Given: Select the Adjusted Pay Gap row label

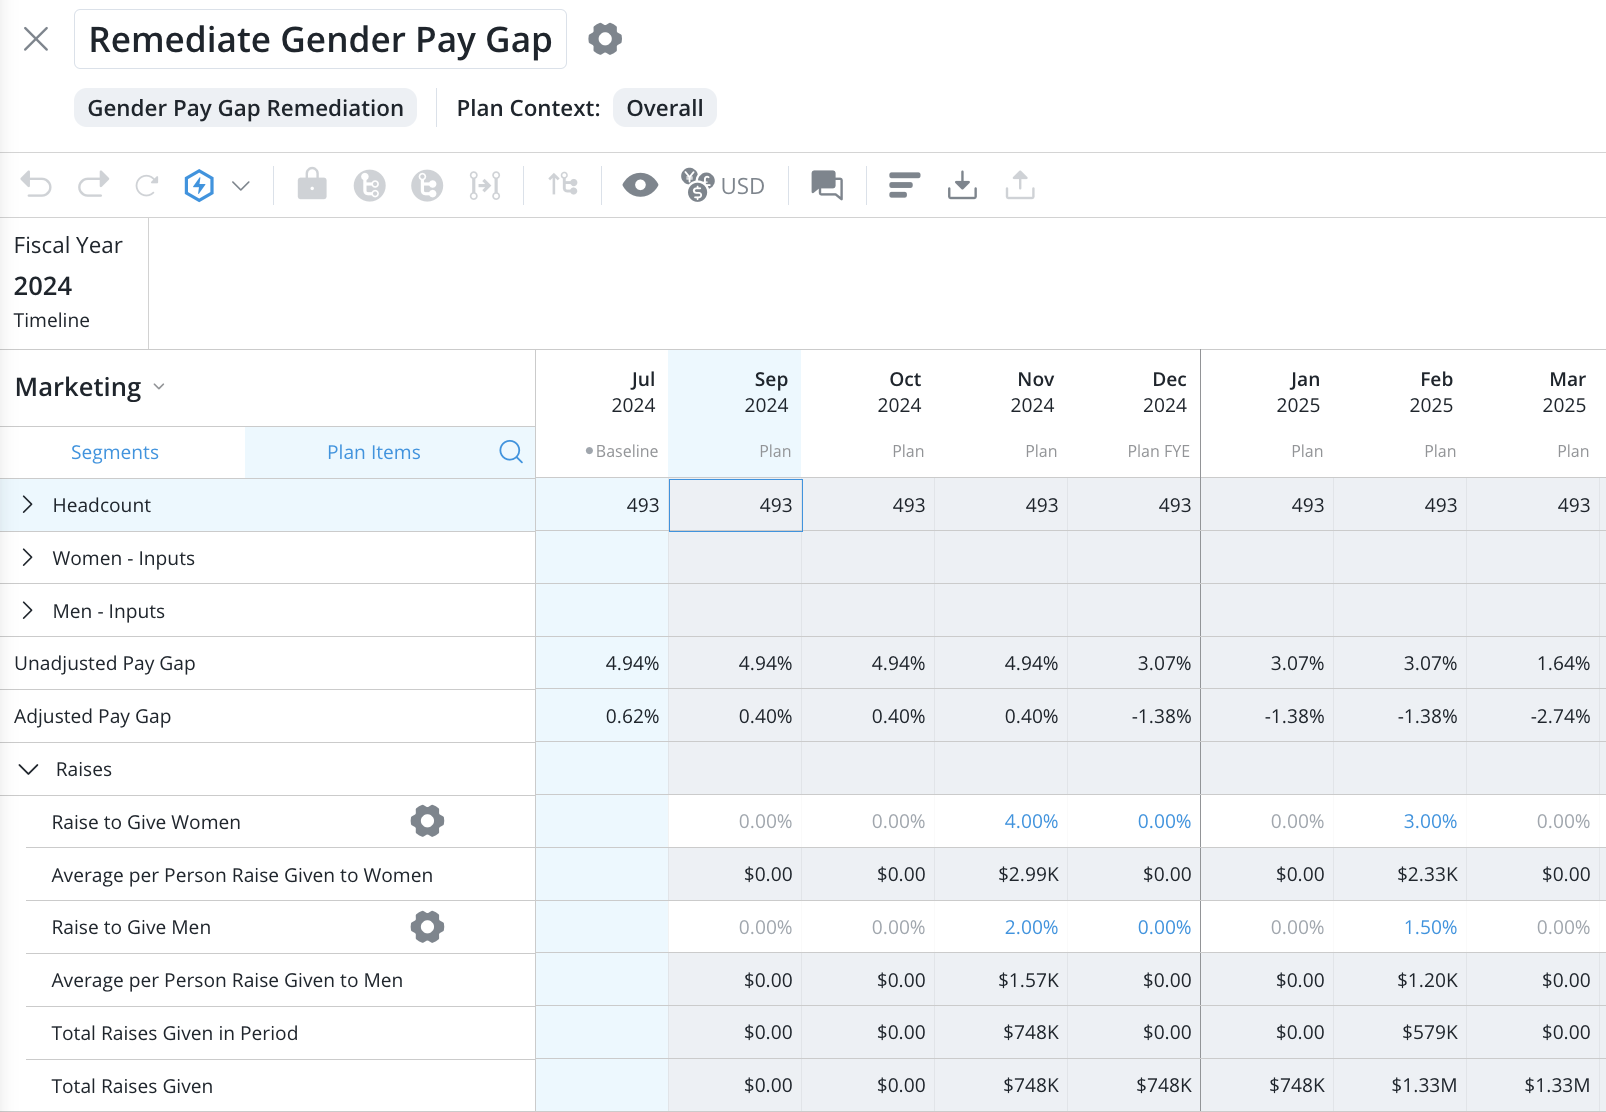Looking at the screenshot, I should click(x=93, y=716).
